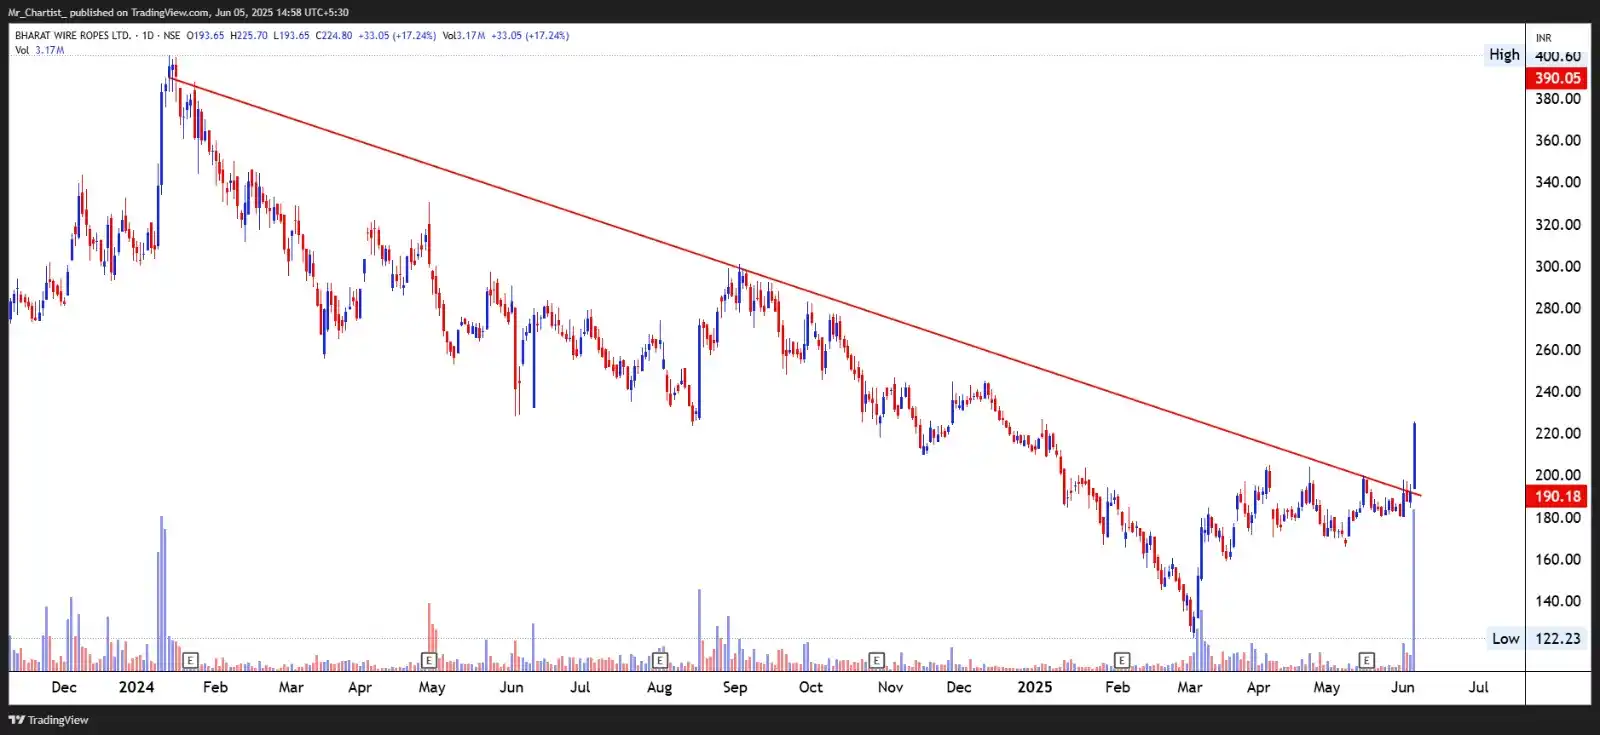Click the Mar label after 2024
The height and width of the screenshot is (735, 1600).
[291, 687]
